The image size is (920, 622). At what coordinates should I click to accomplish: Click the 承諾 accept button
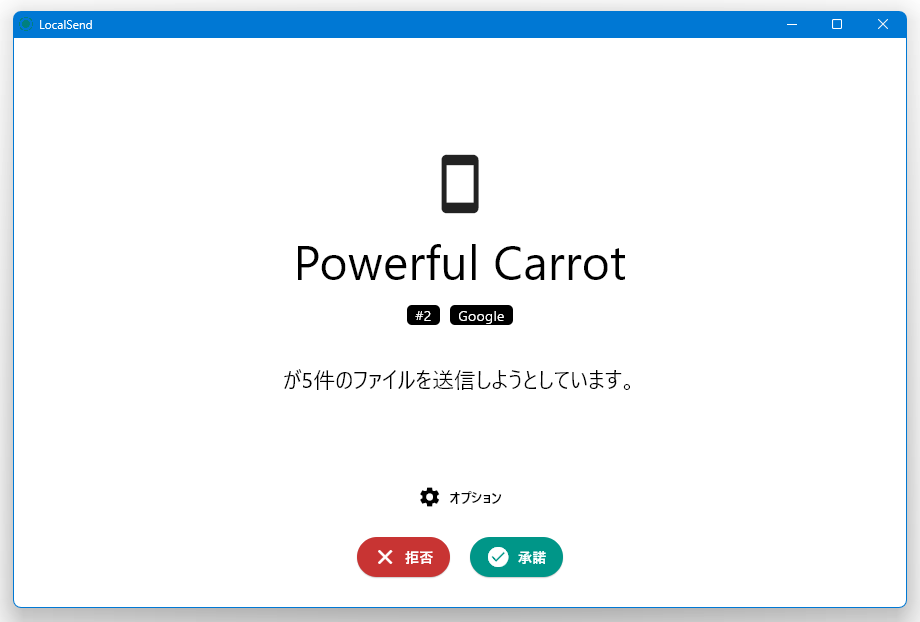516,557
